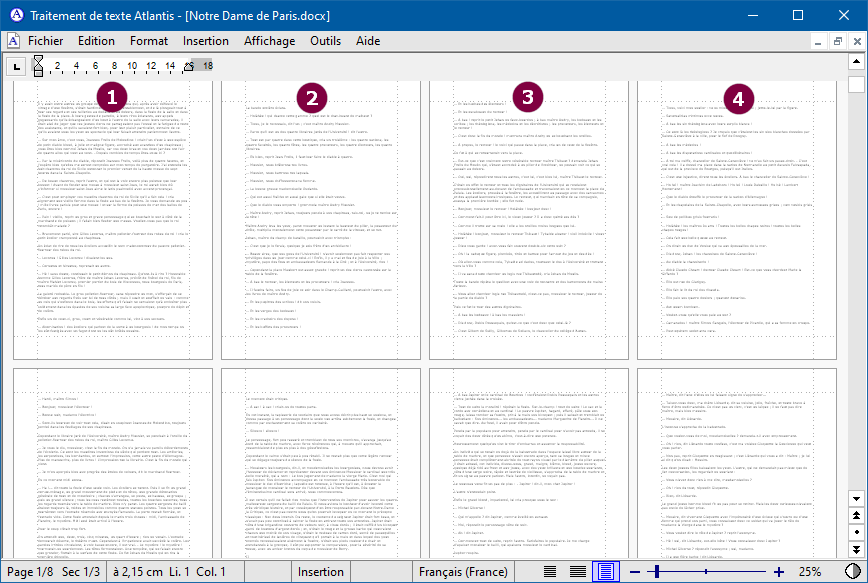The image size is (868, 583).
Task: Switch to the second view mode icon
Action: (577, 571)
